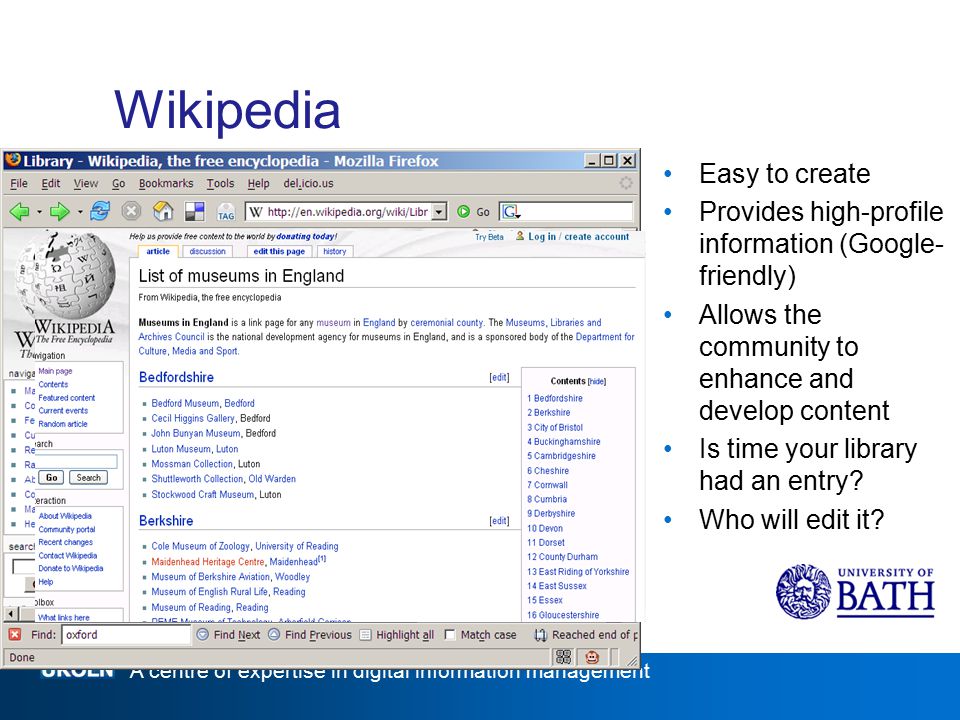The width and height of the screenshot is (960, 720).
Task: Click the Featured content sidebar link
Action: [66, 397]
